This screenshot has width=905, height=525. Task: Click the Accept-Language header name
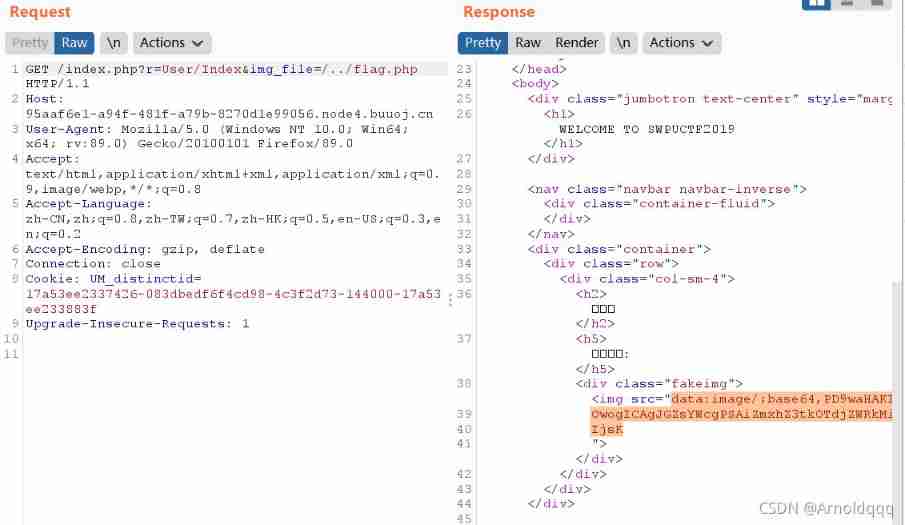(88, 204)
